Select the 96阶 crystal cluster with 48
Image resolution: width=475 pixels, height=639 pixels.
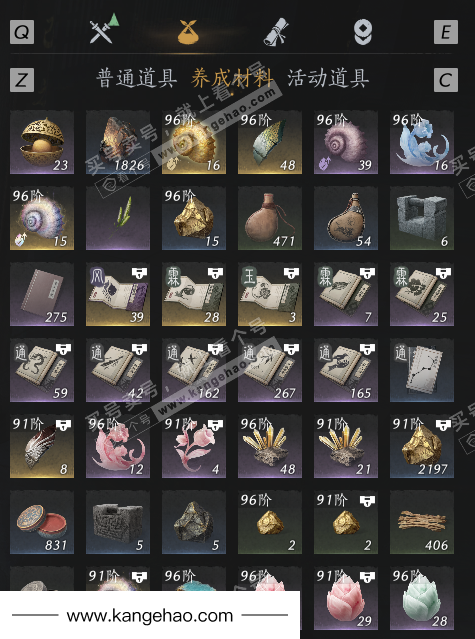(270, 446)
